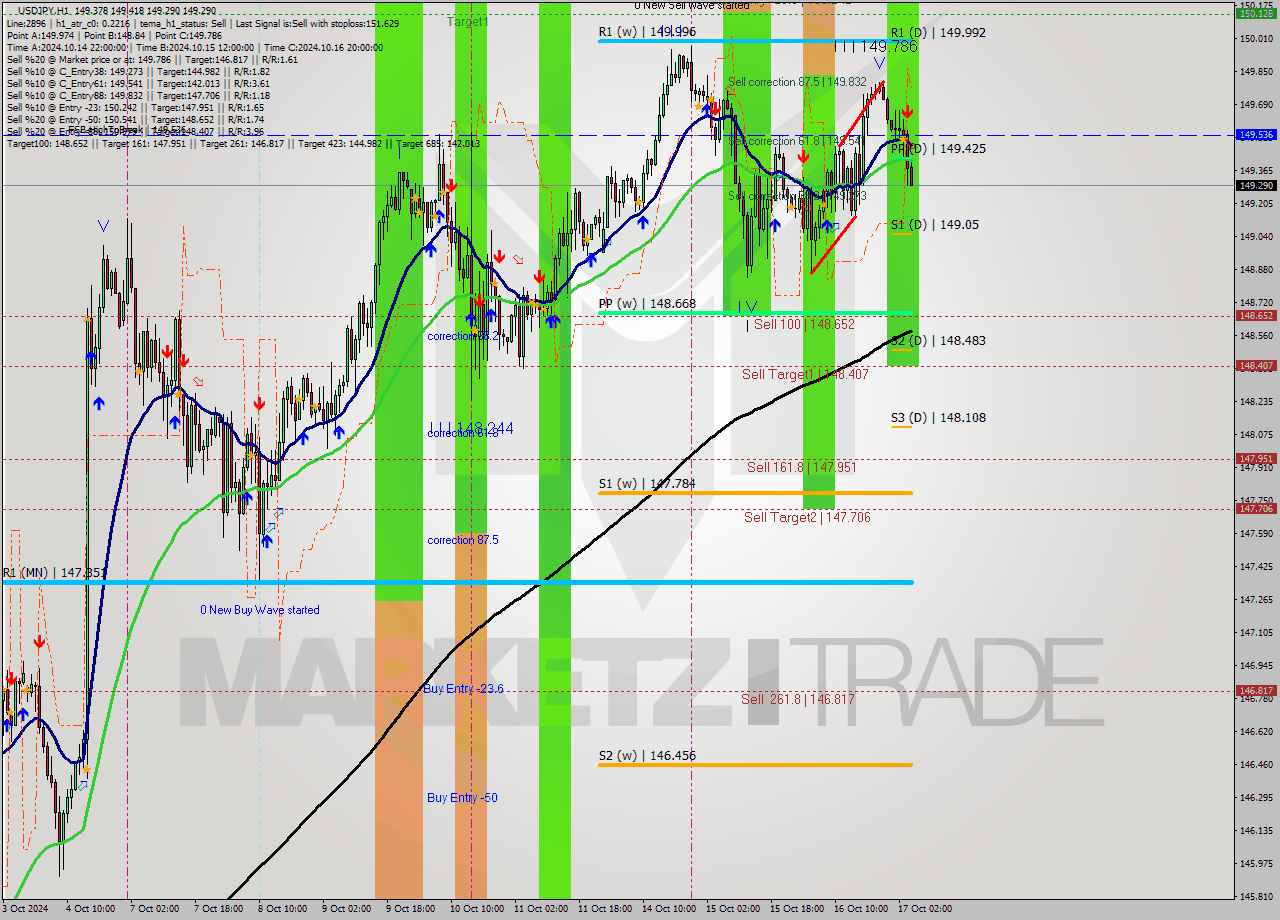Select the 14 Oct 10:00 time axis label
The image size is (1280, 920).
(669, 909)
